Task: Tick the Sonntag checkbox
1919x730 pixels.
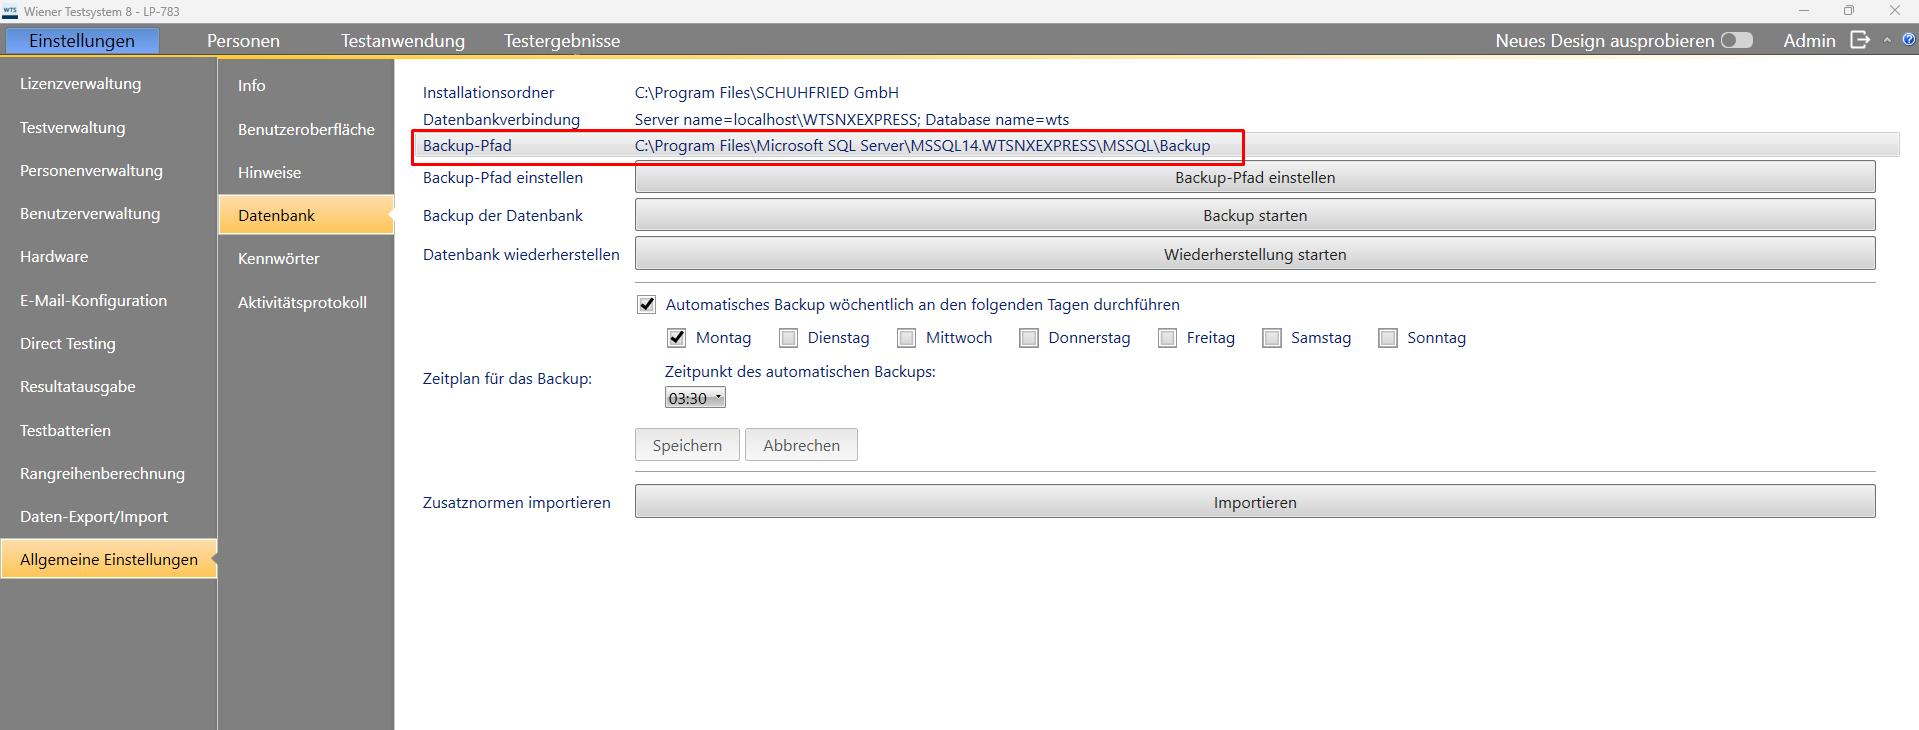Action: (x=1387, y=338)
